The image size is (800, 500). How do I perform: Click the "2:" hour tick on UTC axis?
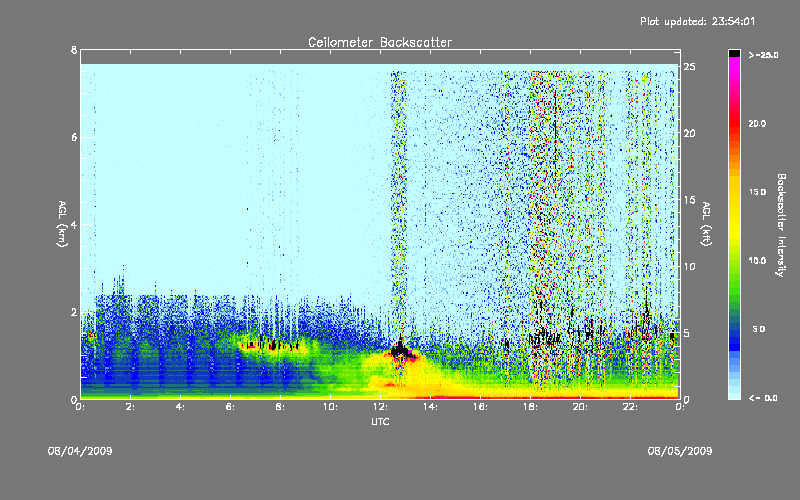131,407
